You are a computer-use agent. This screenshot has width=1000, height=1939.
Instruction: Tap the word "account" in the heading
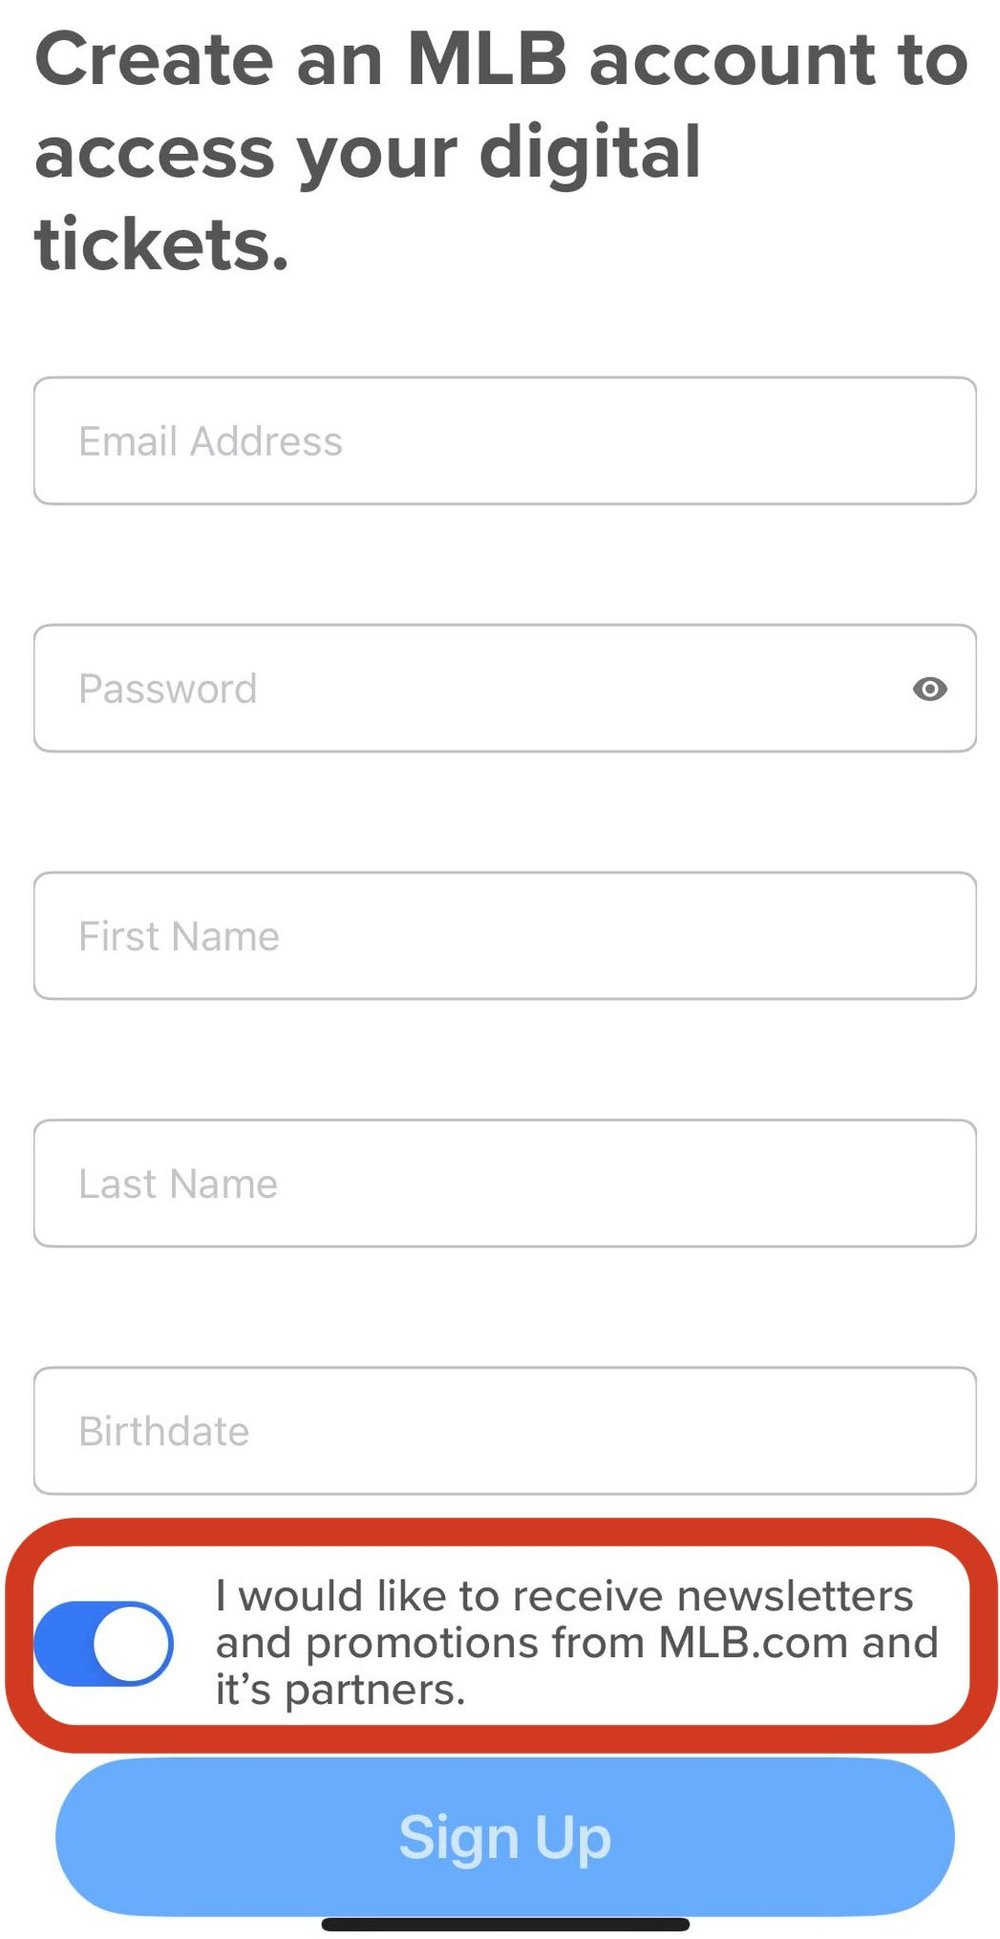pyautogui.click(x=733, y=60)
